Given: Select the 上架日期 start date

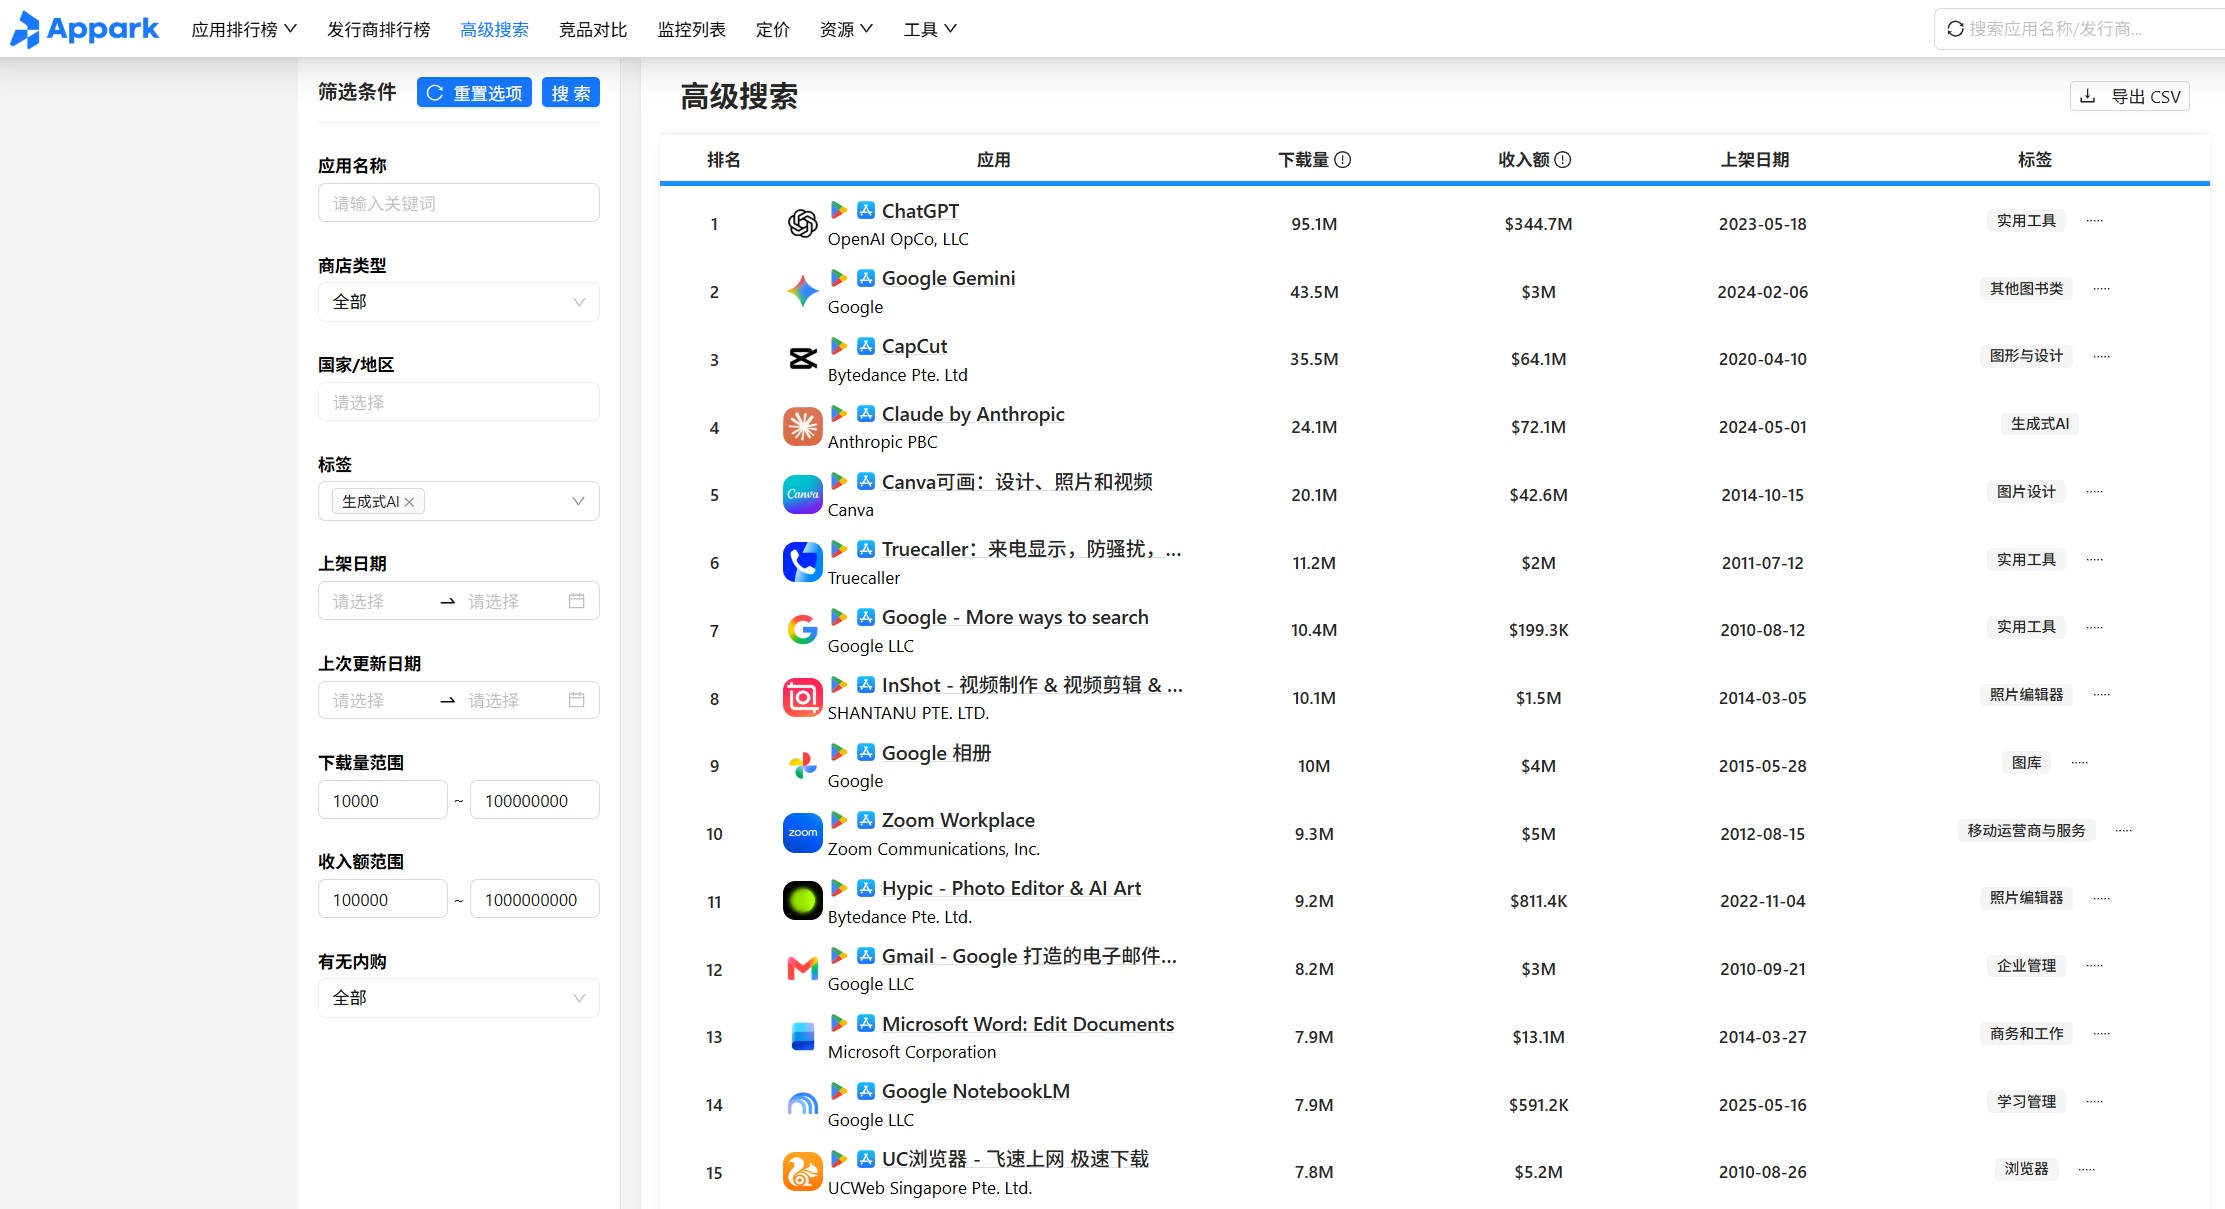Looking at the screenshot, I should coord(380,601).
